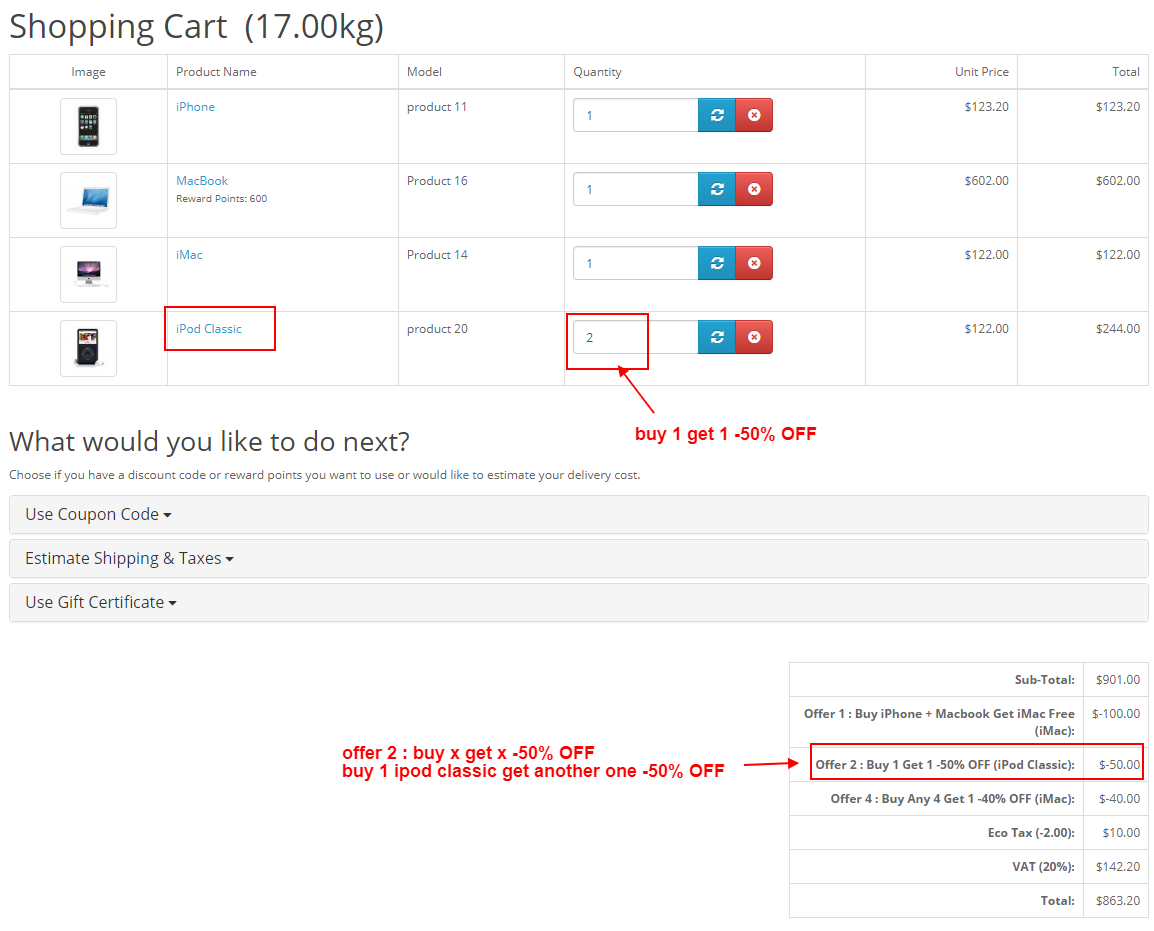Select the Sub-Total amount $901.00
The width and height of the screenshot is (1154, 931).
[x=1117, y=680]
